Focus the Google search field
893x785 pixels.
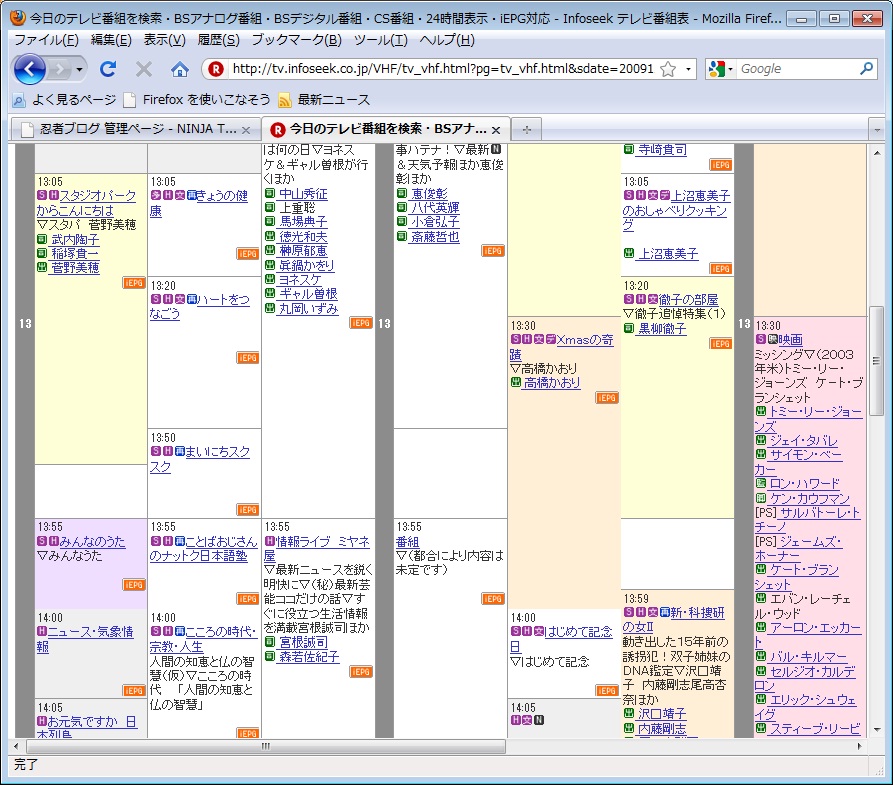coord(797,69)
